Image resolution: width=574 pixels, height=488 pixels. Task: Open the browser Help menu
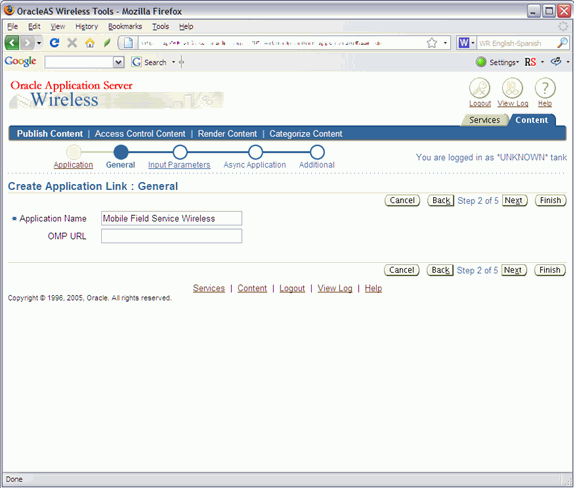186,26
